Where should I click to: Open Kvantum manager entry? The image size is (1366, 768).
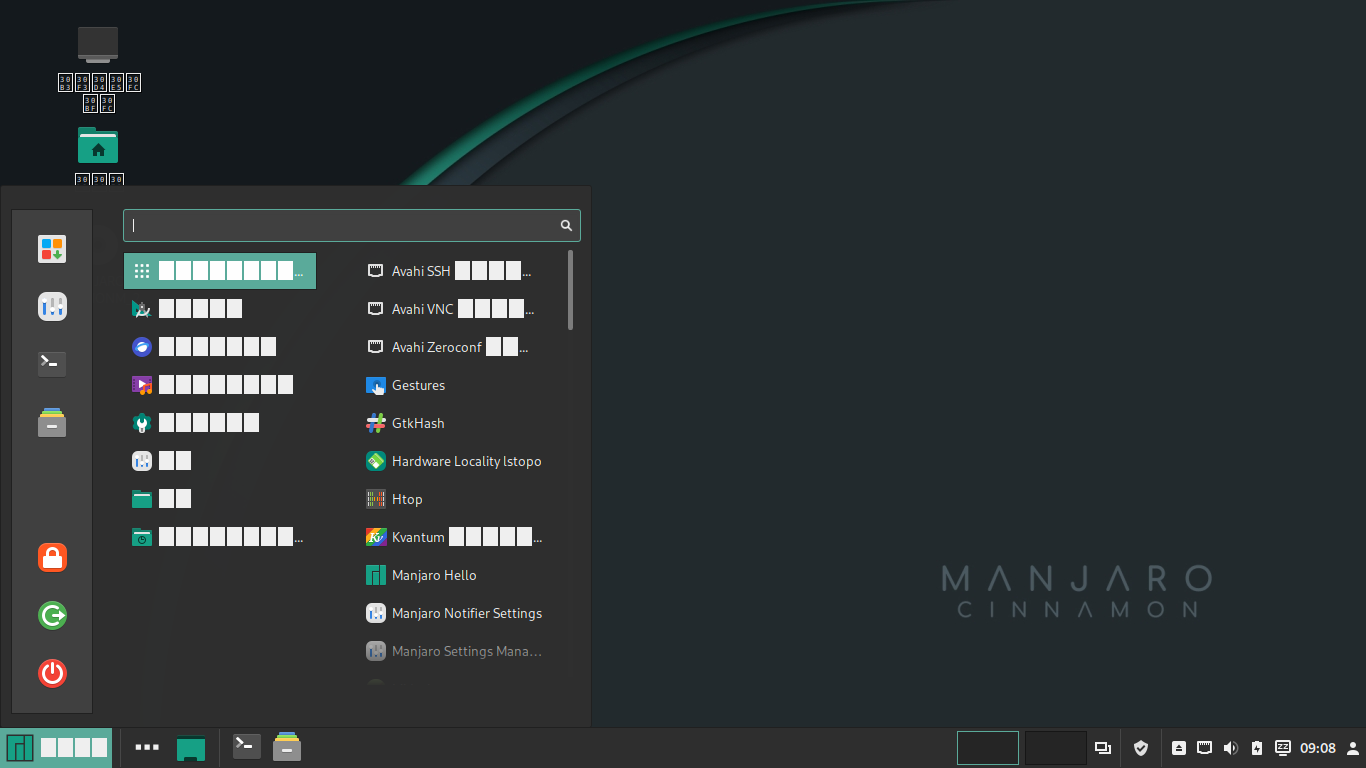[460, 537]
